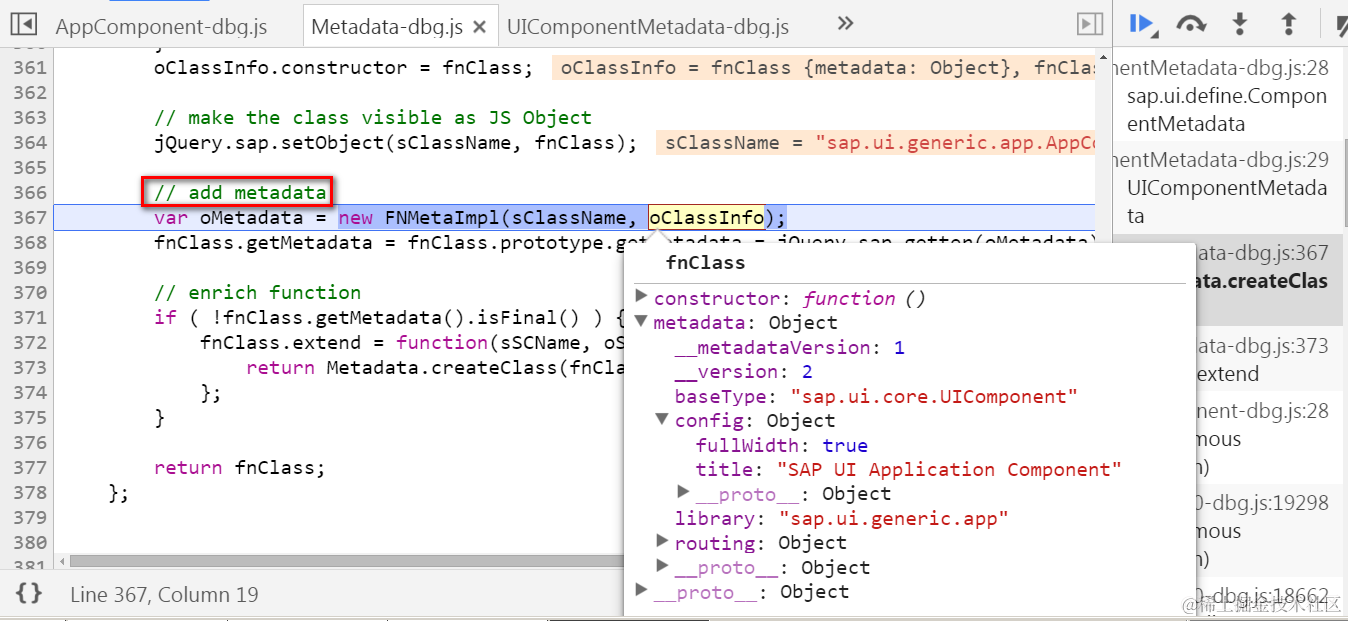Expand the last top-level __proto__ entry
1348x621 pixels.
point(642,590)
